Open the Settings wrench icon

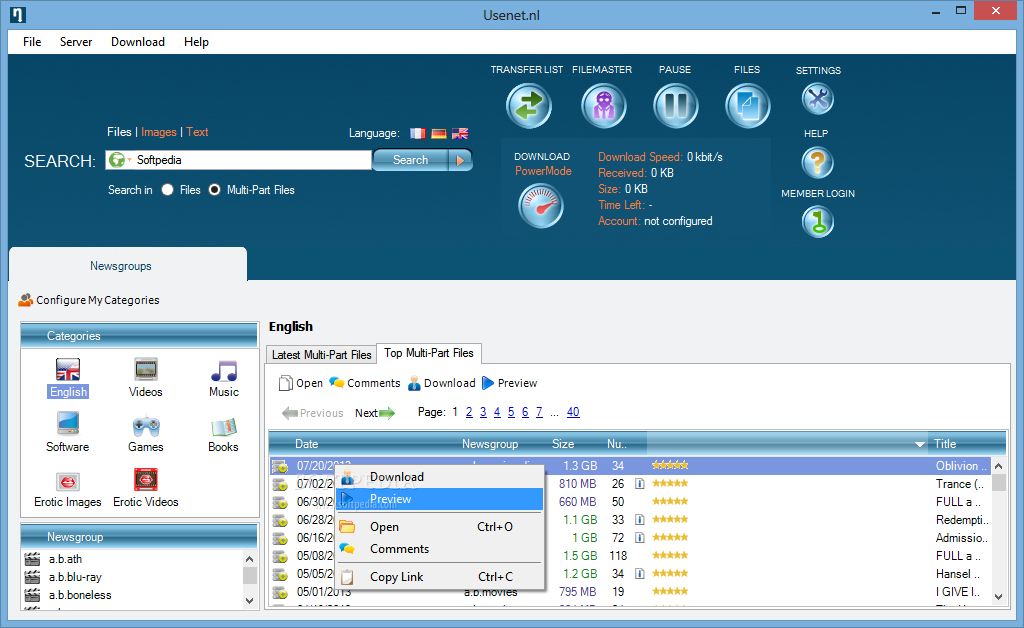(x=818, y=99)
